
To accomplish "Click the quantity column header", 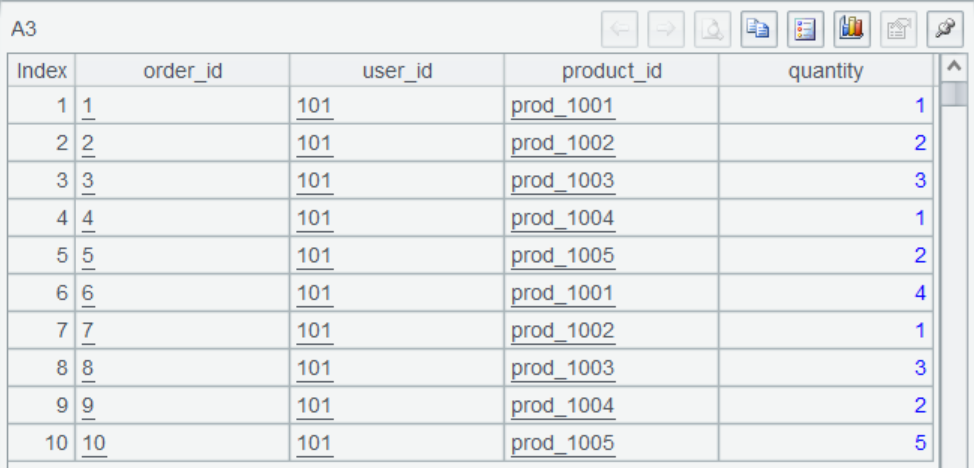I will (825, 71).
